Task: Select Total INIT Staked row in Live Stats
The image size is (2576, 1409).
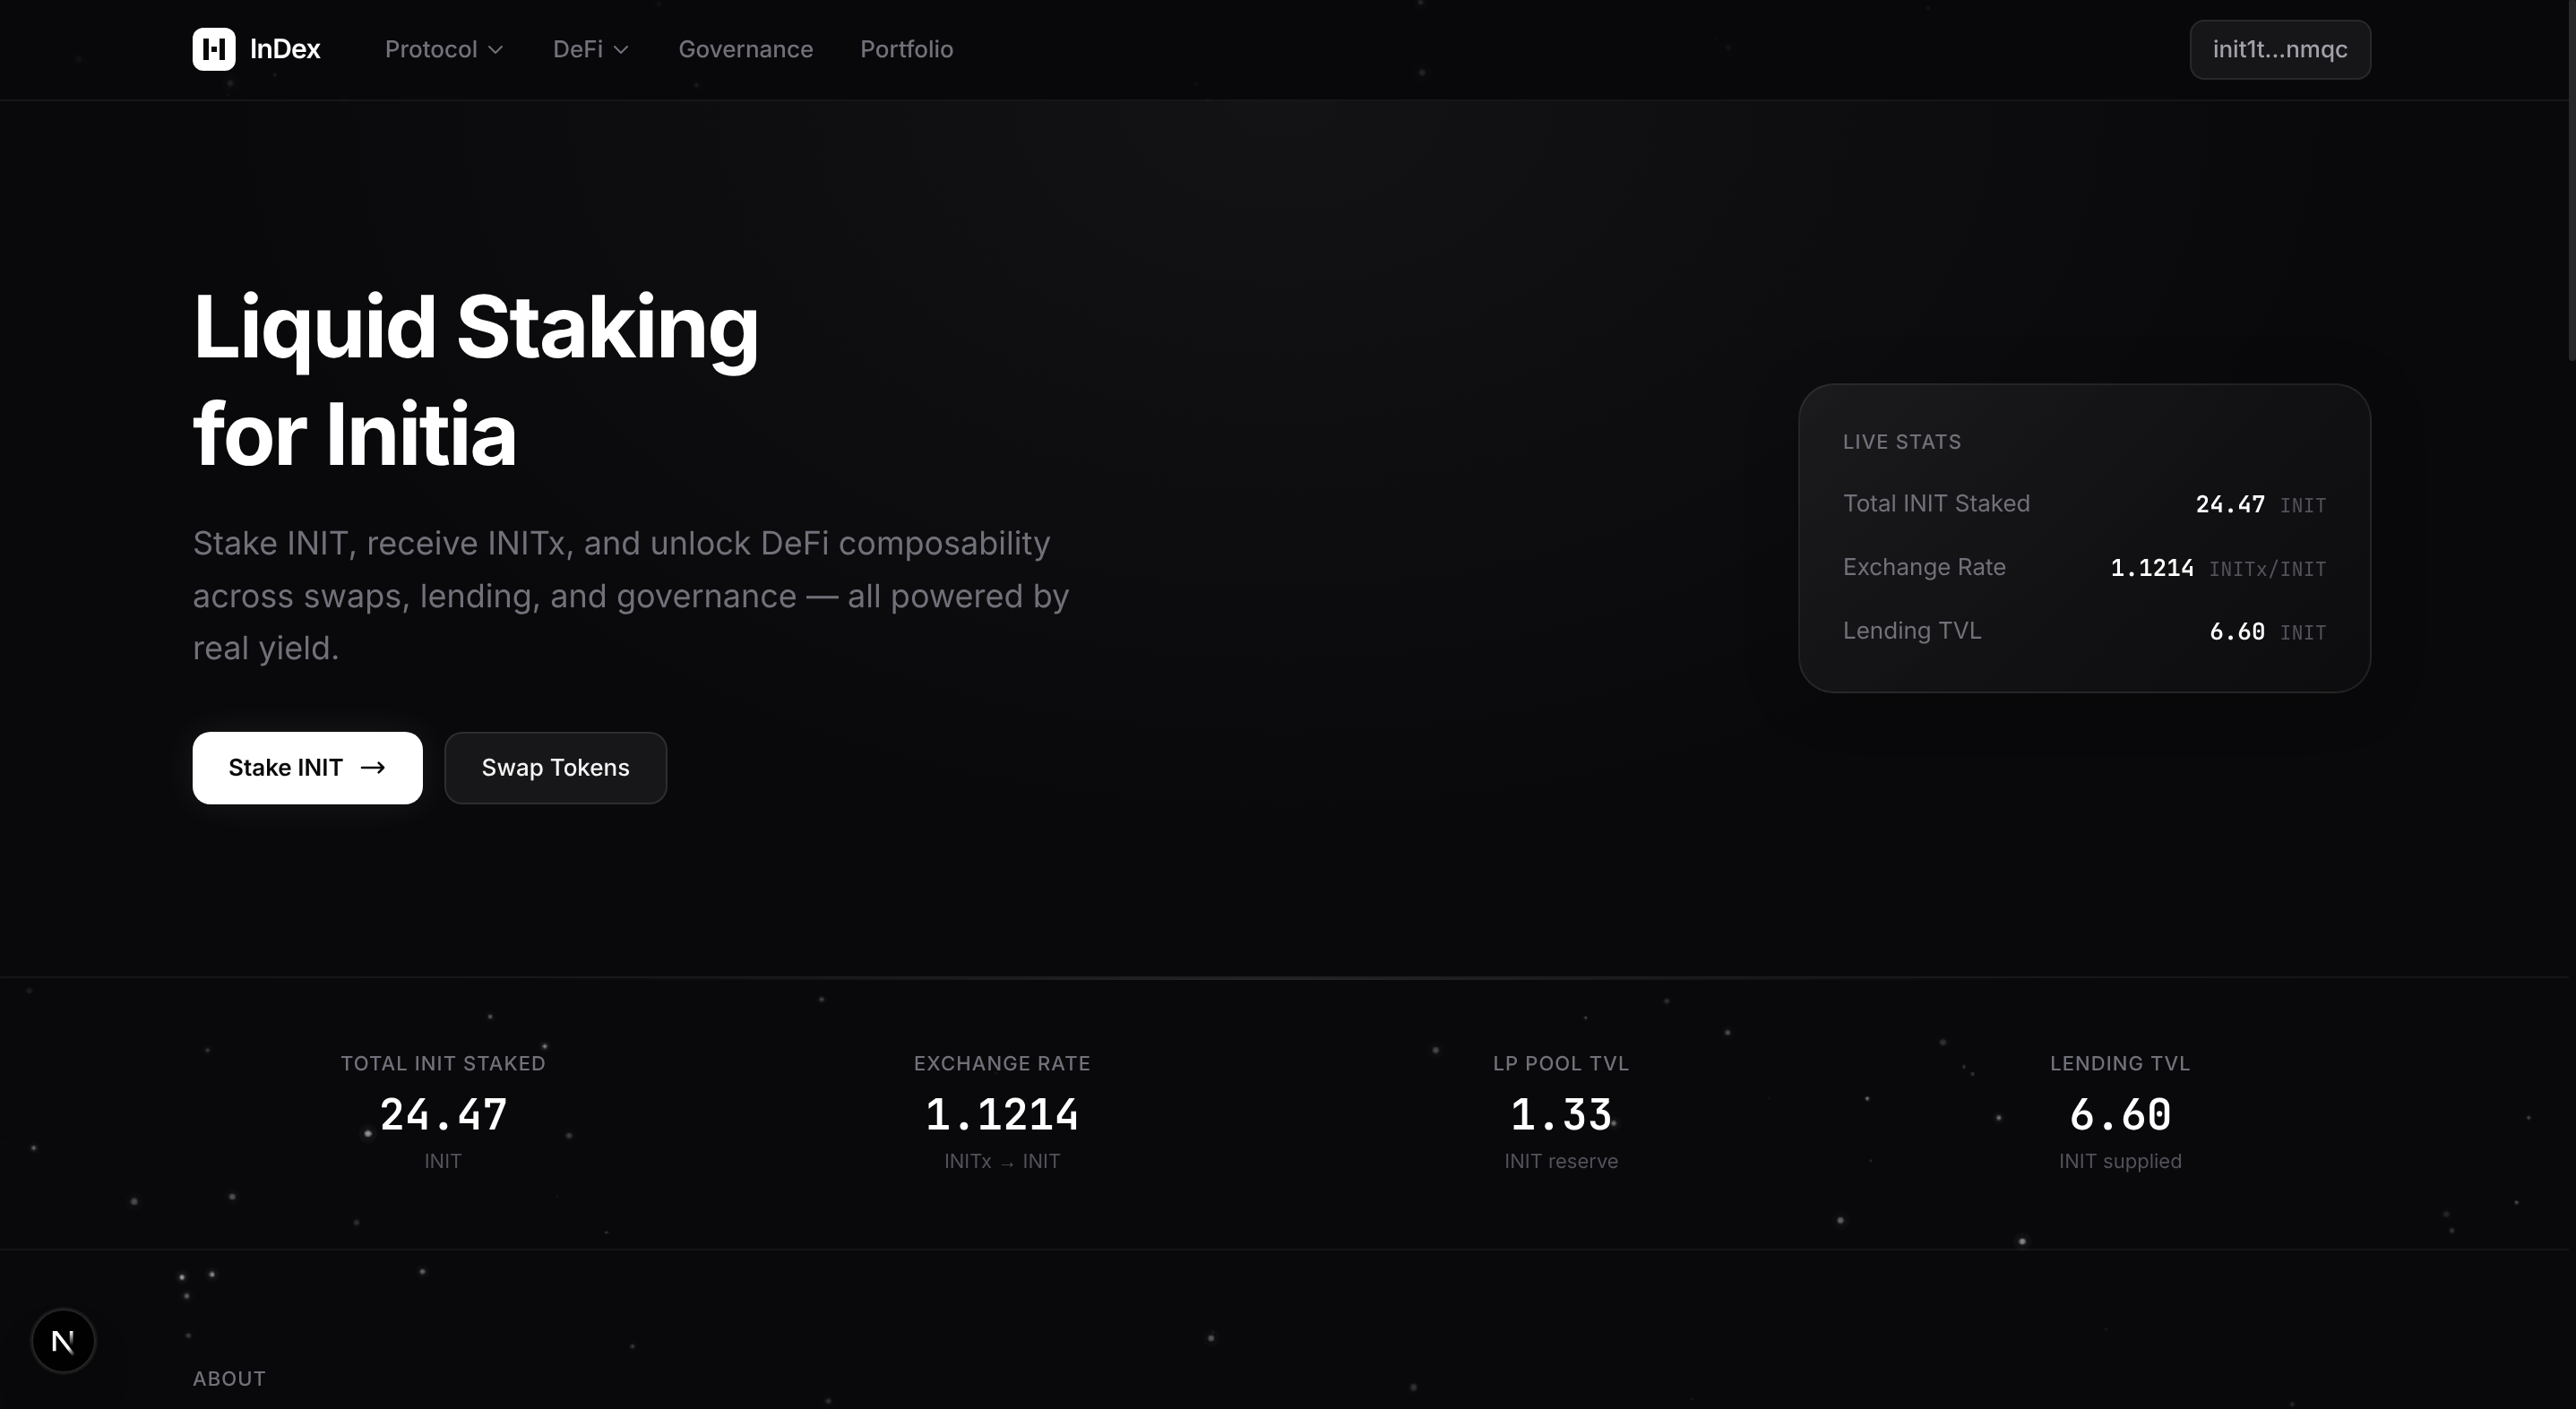Action: 2084,504
